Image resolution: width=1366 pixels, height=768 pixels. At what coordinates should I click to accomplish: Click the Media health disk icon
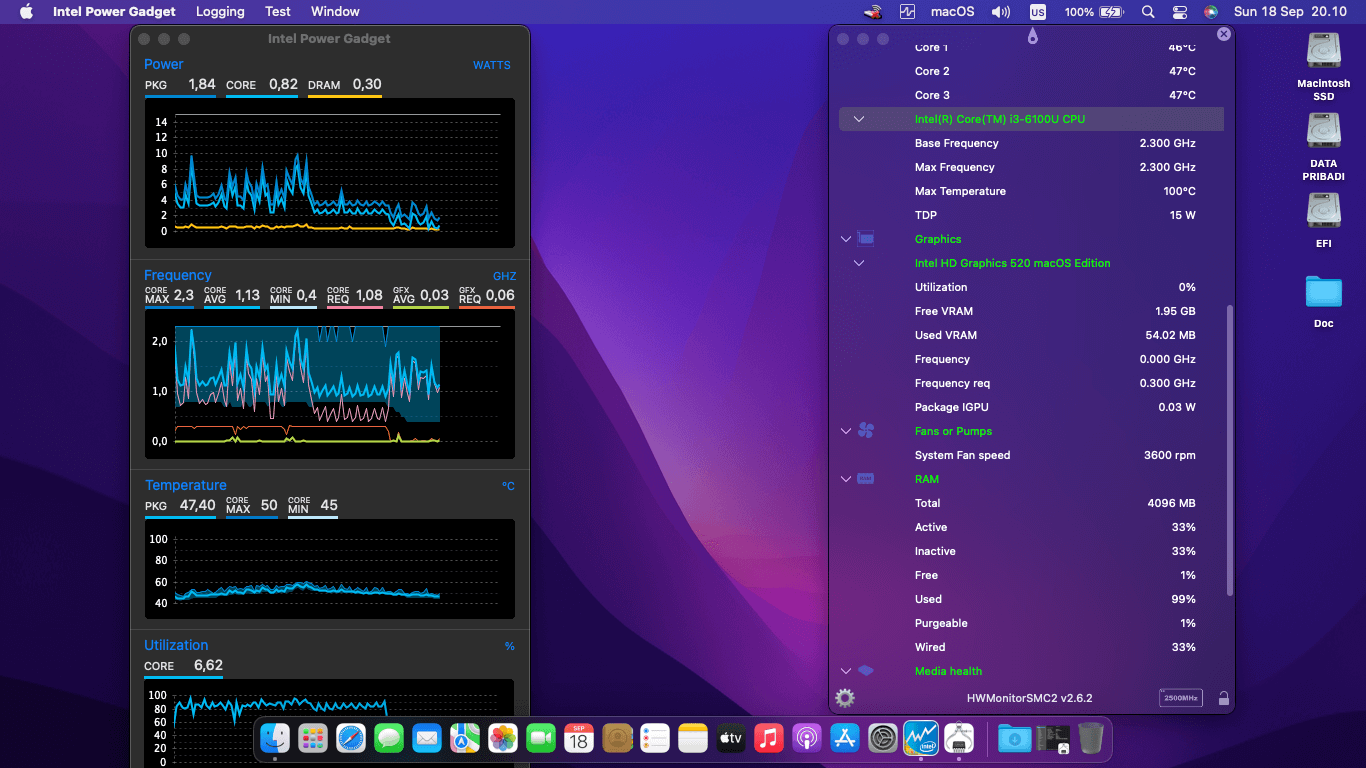[x=866, y=671]
